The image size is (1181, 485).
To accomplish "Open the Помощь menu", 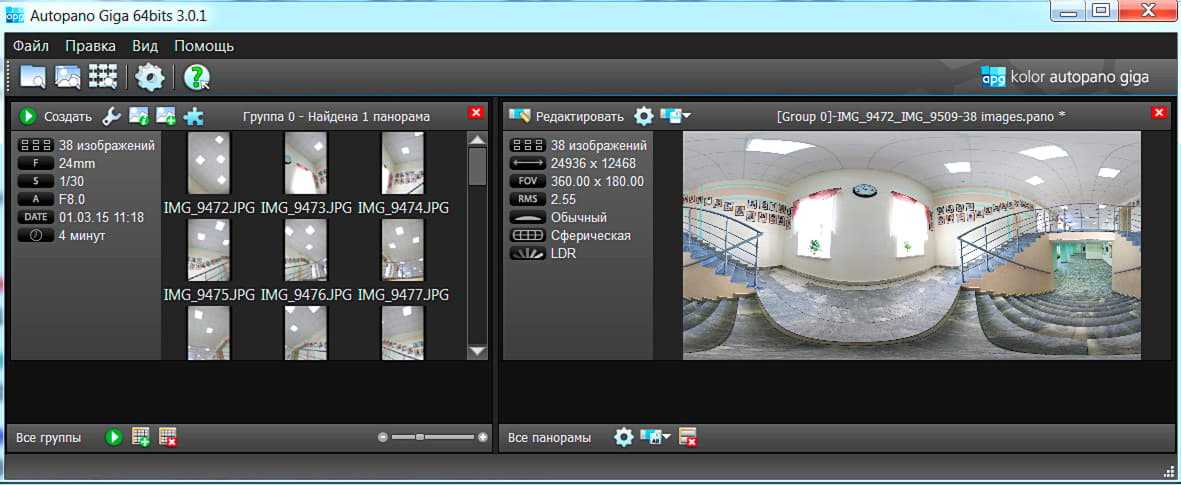I will point(204,46).
